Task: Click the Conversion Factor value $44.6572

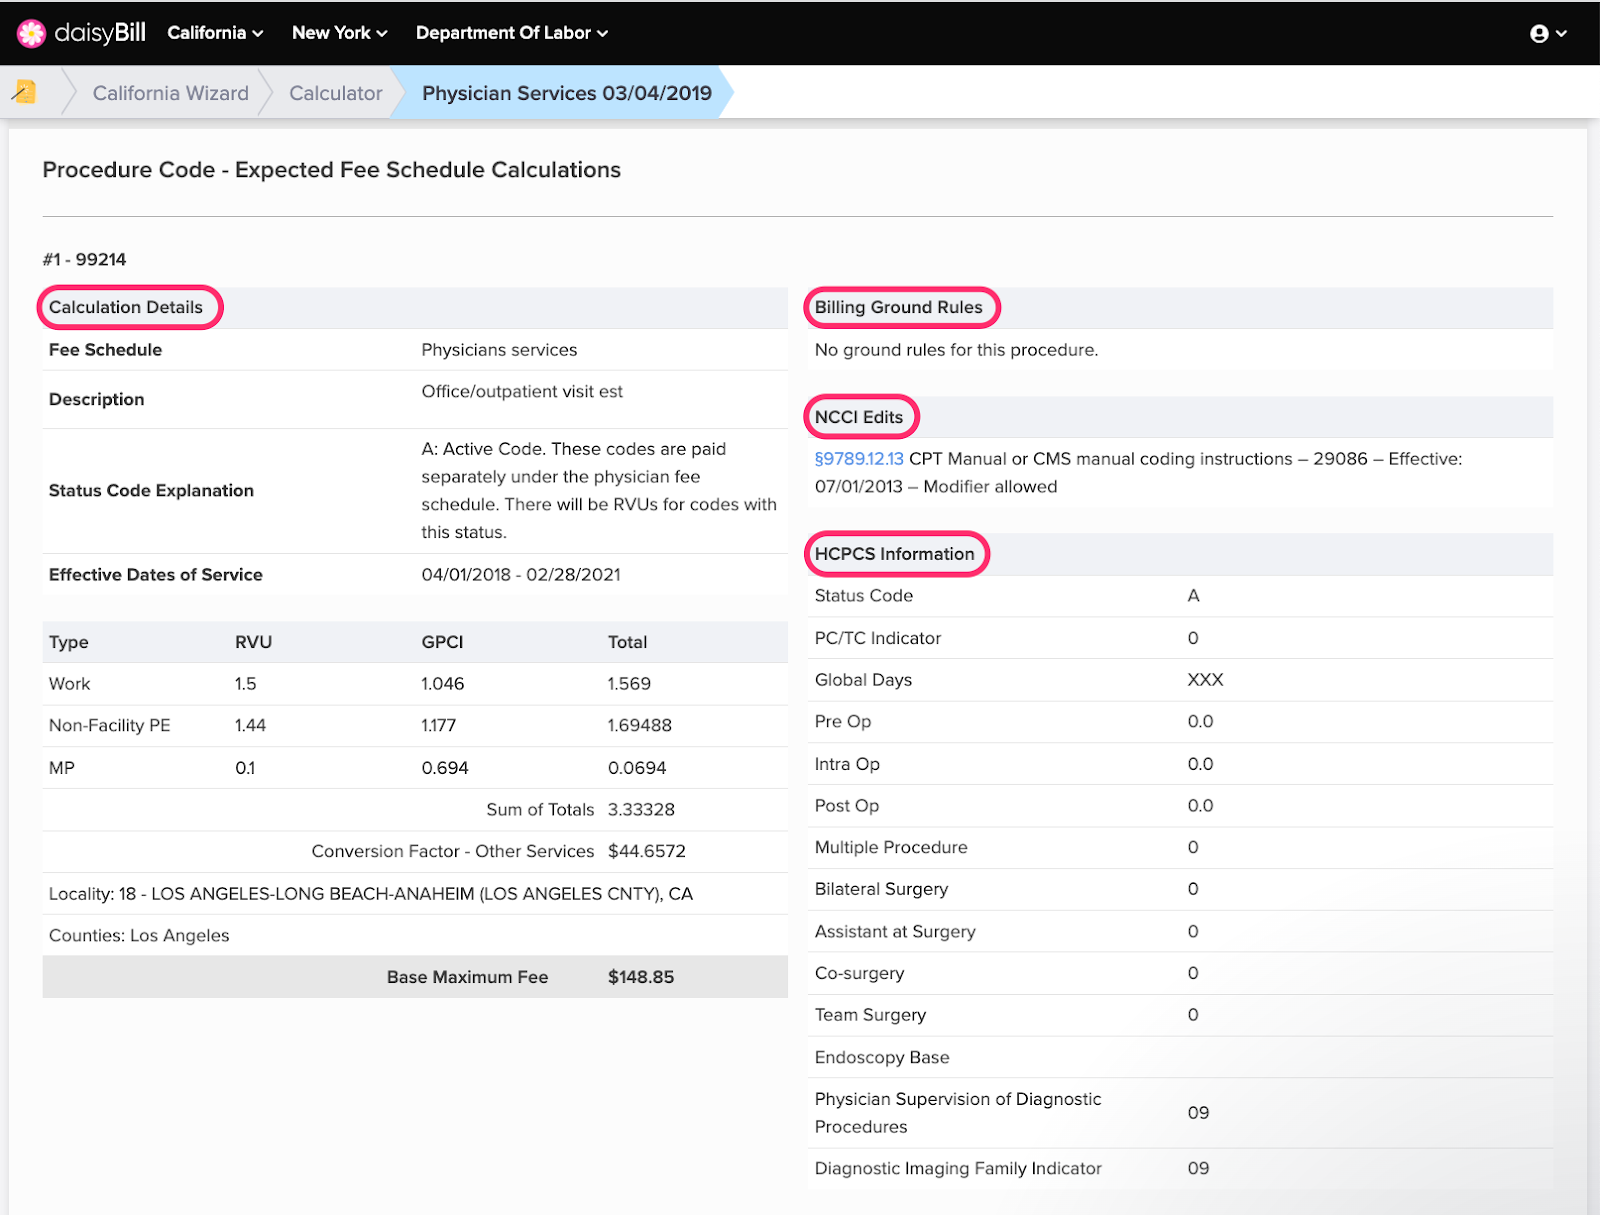Action: pyautogui.click(x=646, y=851)
